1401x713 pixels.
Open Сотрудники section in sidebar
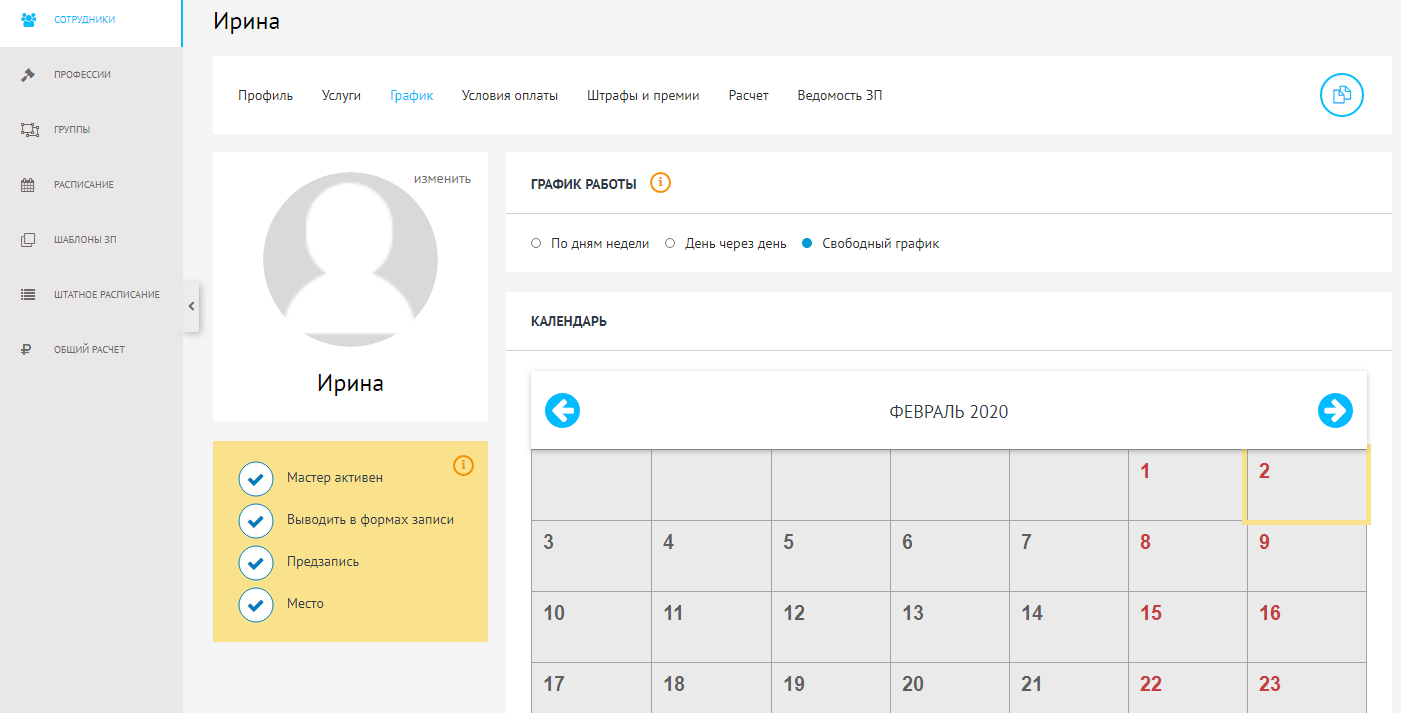click(x=91, y=19)
